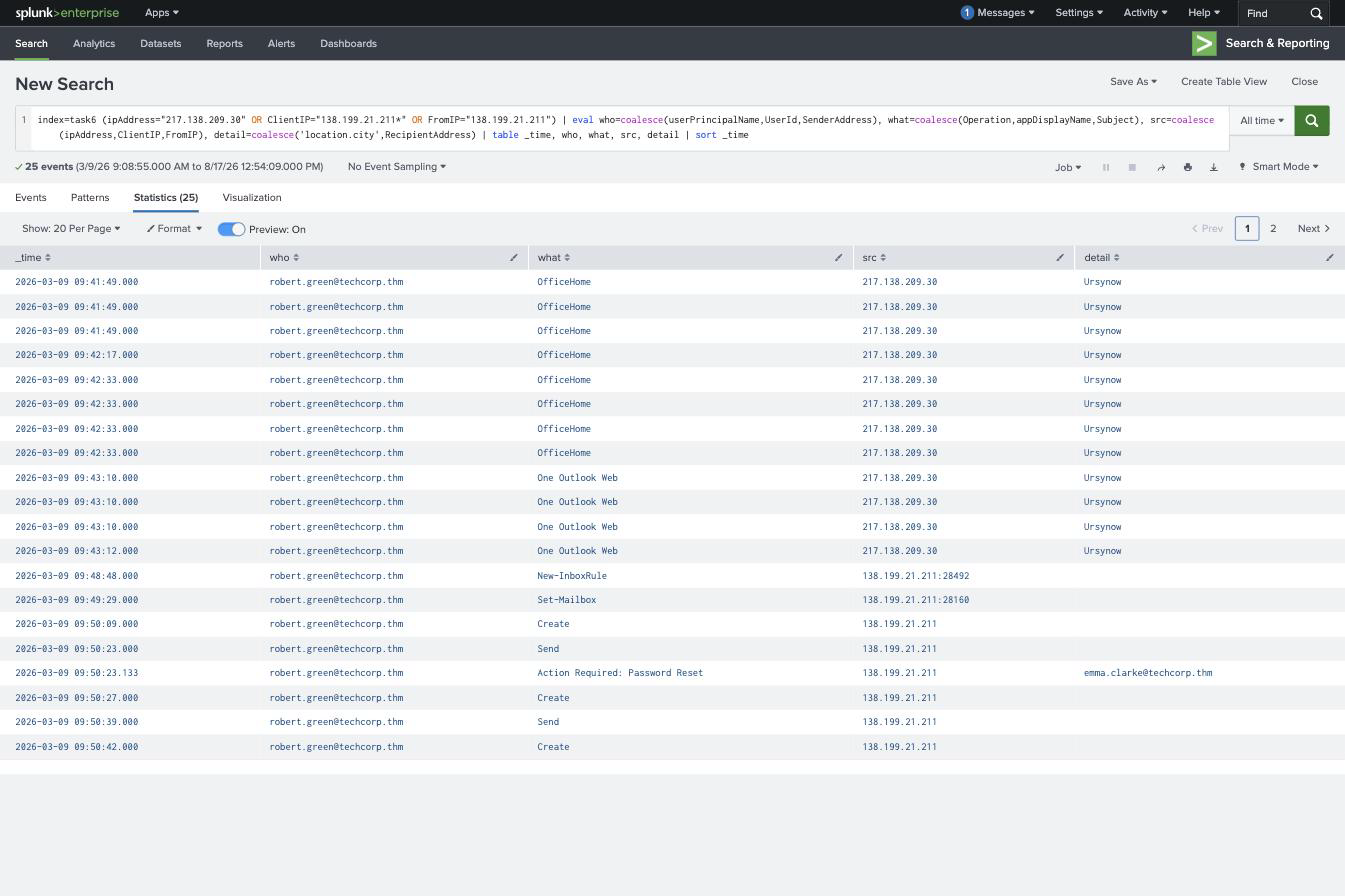This screenshot has height=896, width=1345.
Task: Sort by the who column header
Action: 284,258
